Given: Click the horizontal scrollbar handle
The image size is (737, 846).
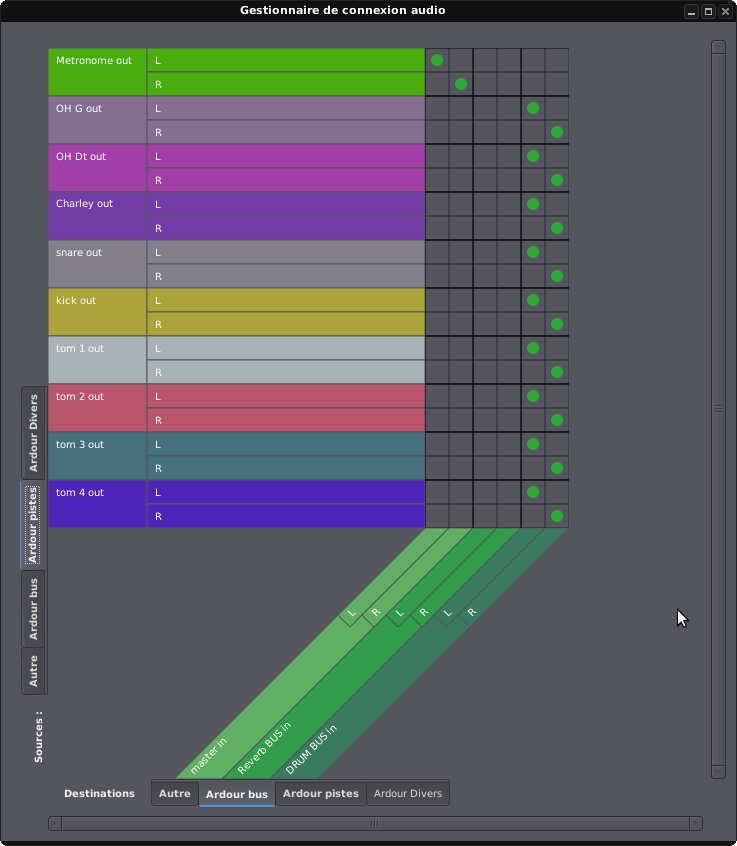Looking at the screenshot, I should click(x=375, y=823).
